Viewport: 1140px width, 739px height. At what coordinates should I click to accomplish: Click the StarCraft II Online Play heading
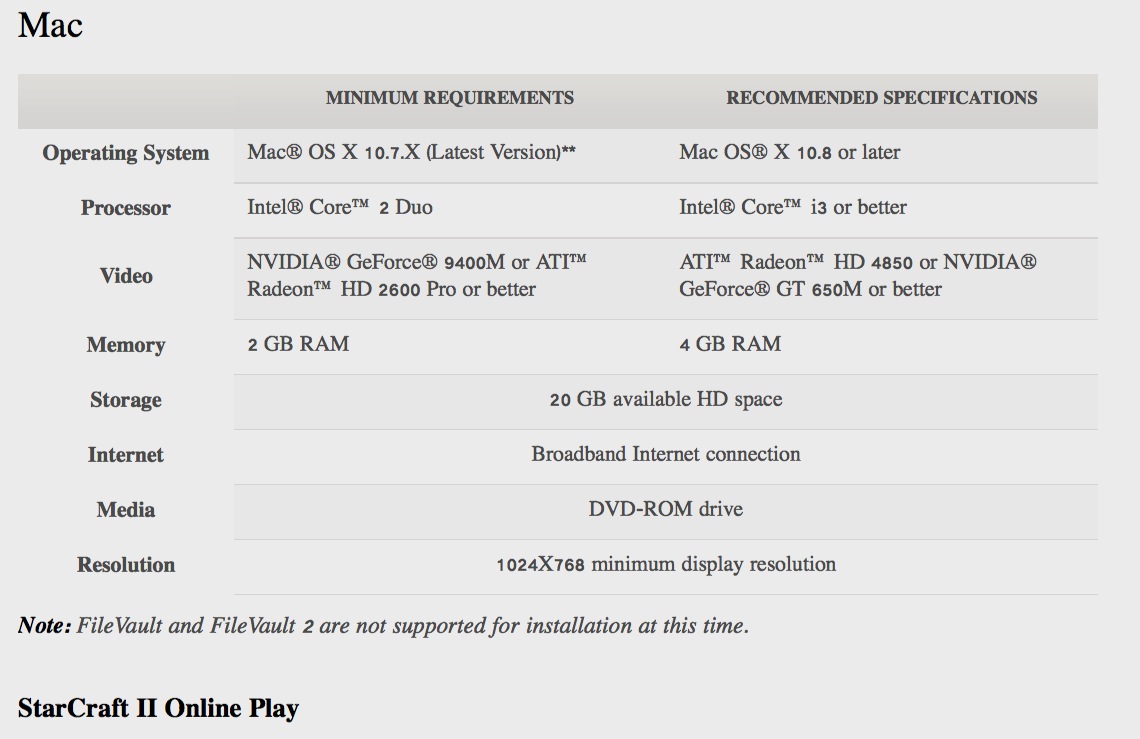158,709
